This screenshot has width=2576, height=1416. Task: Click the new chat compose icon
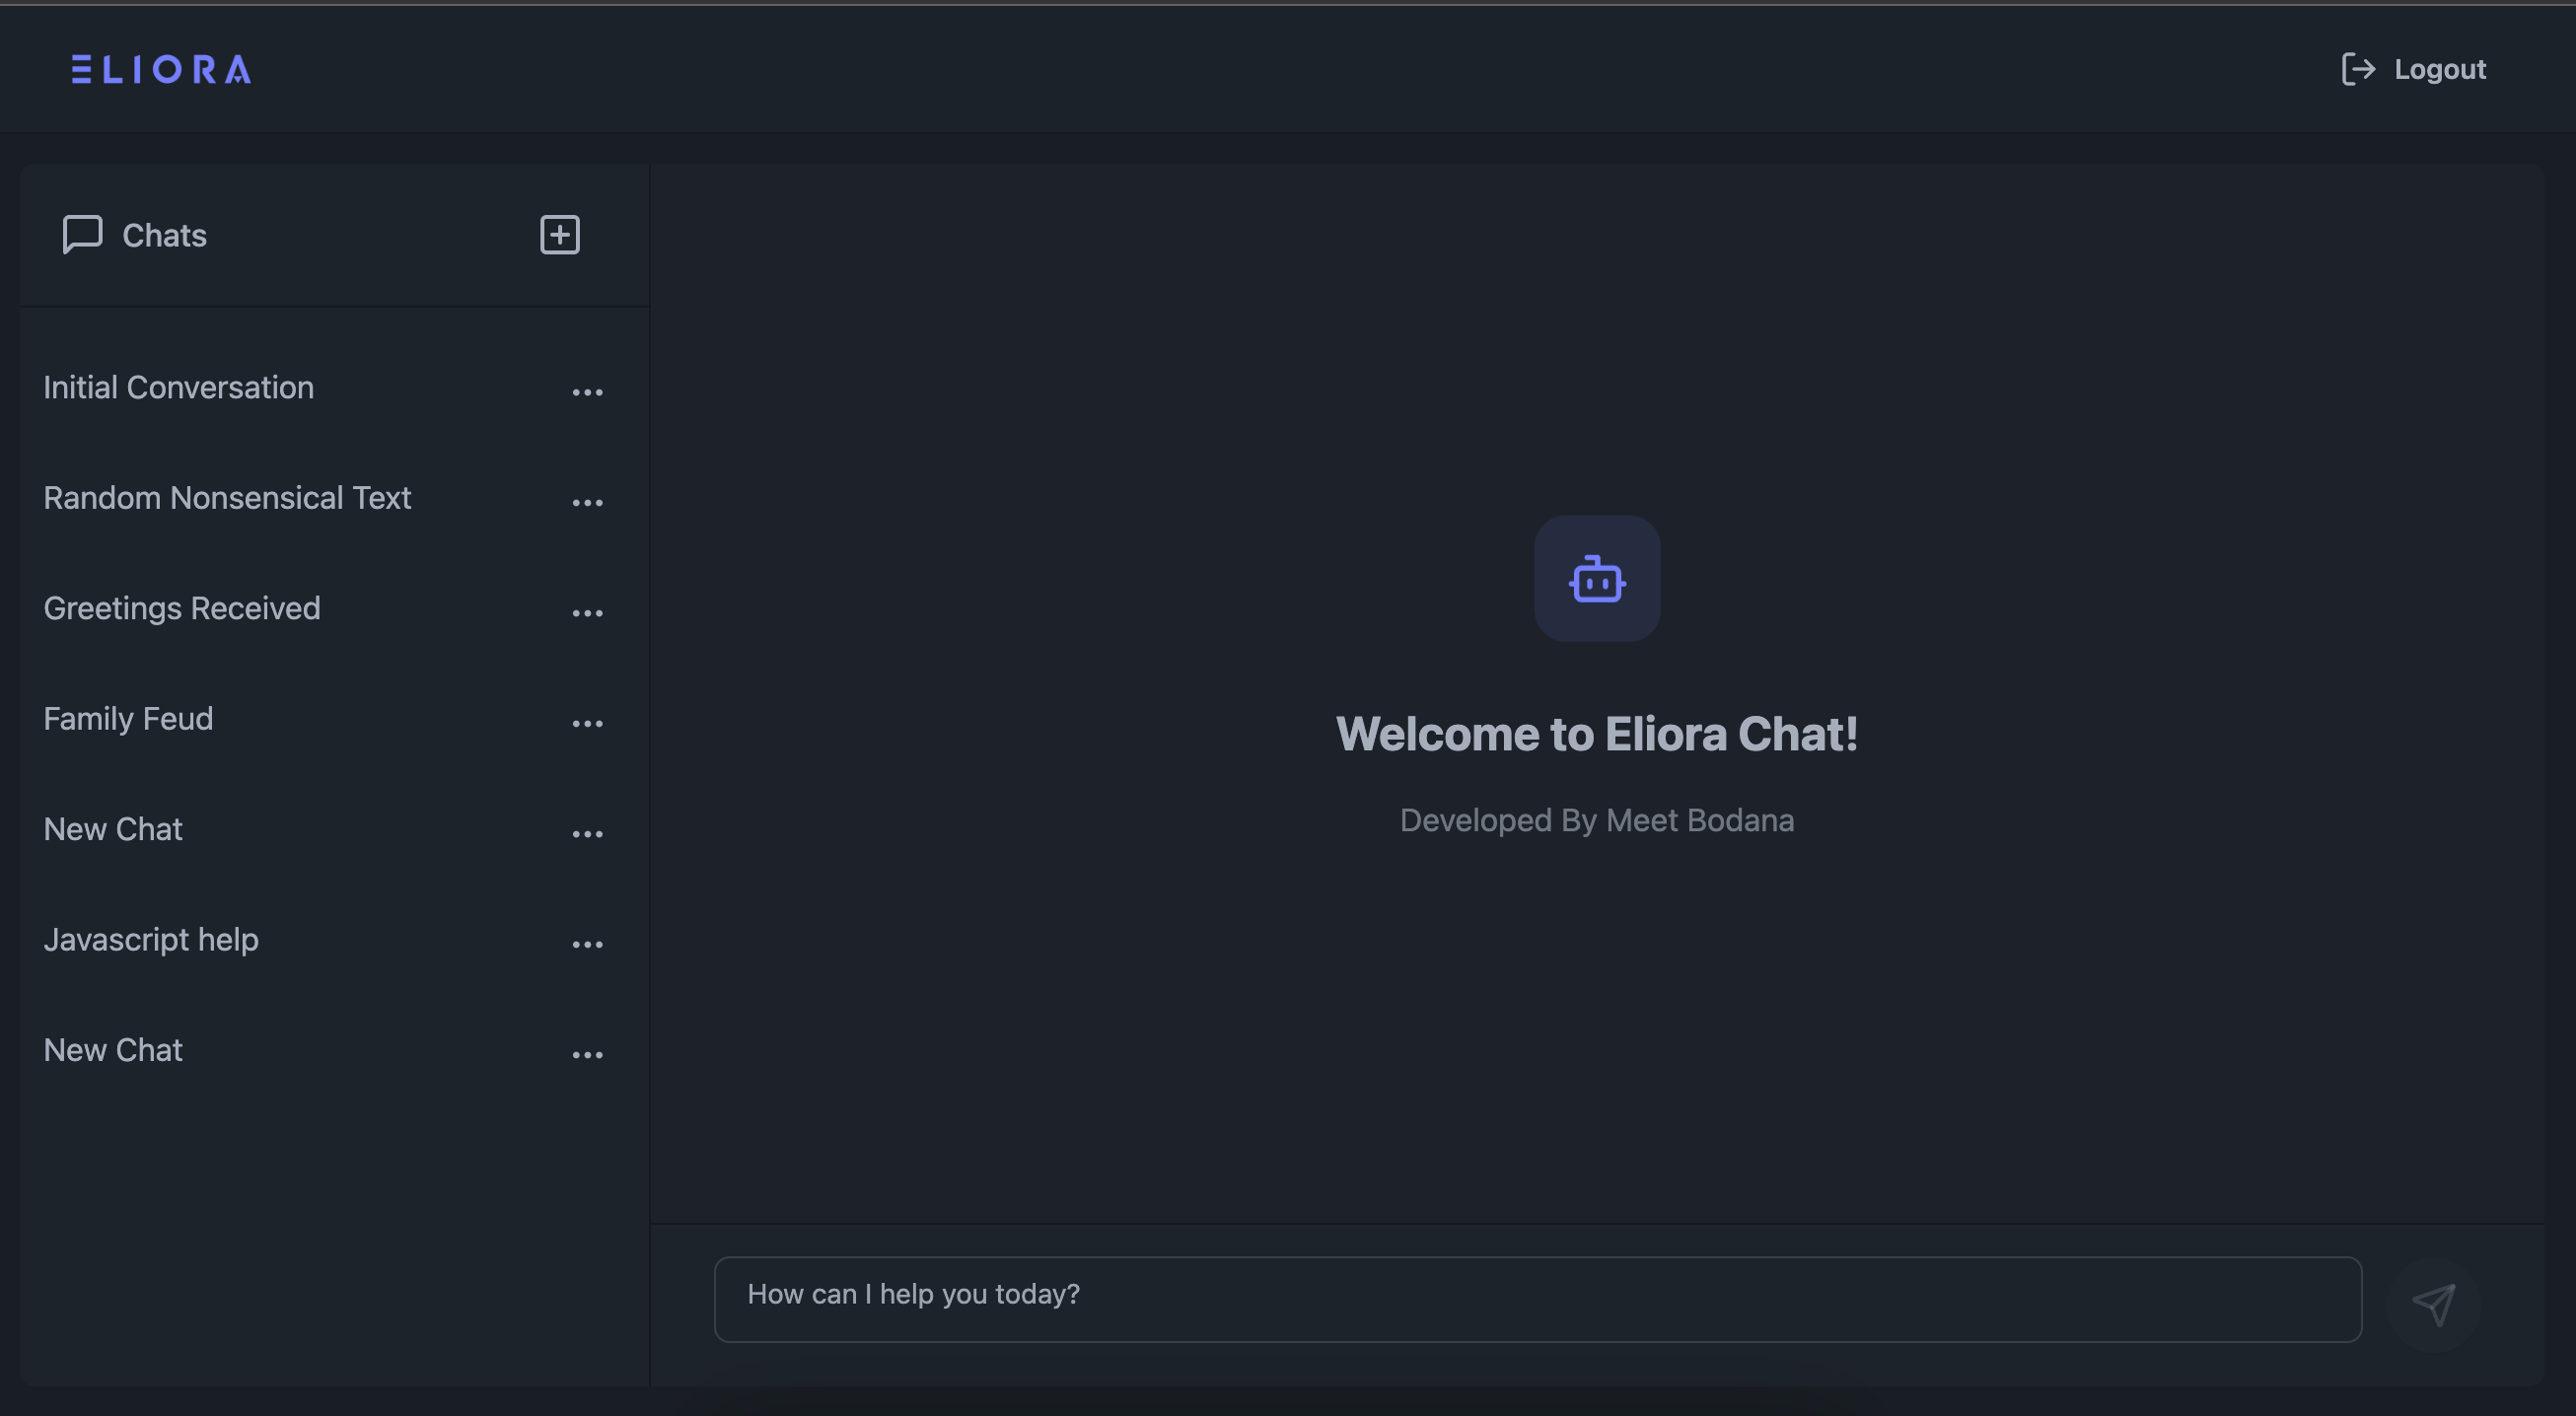tap(560, 234)
